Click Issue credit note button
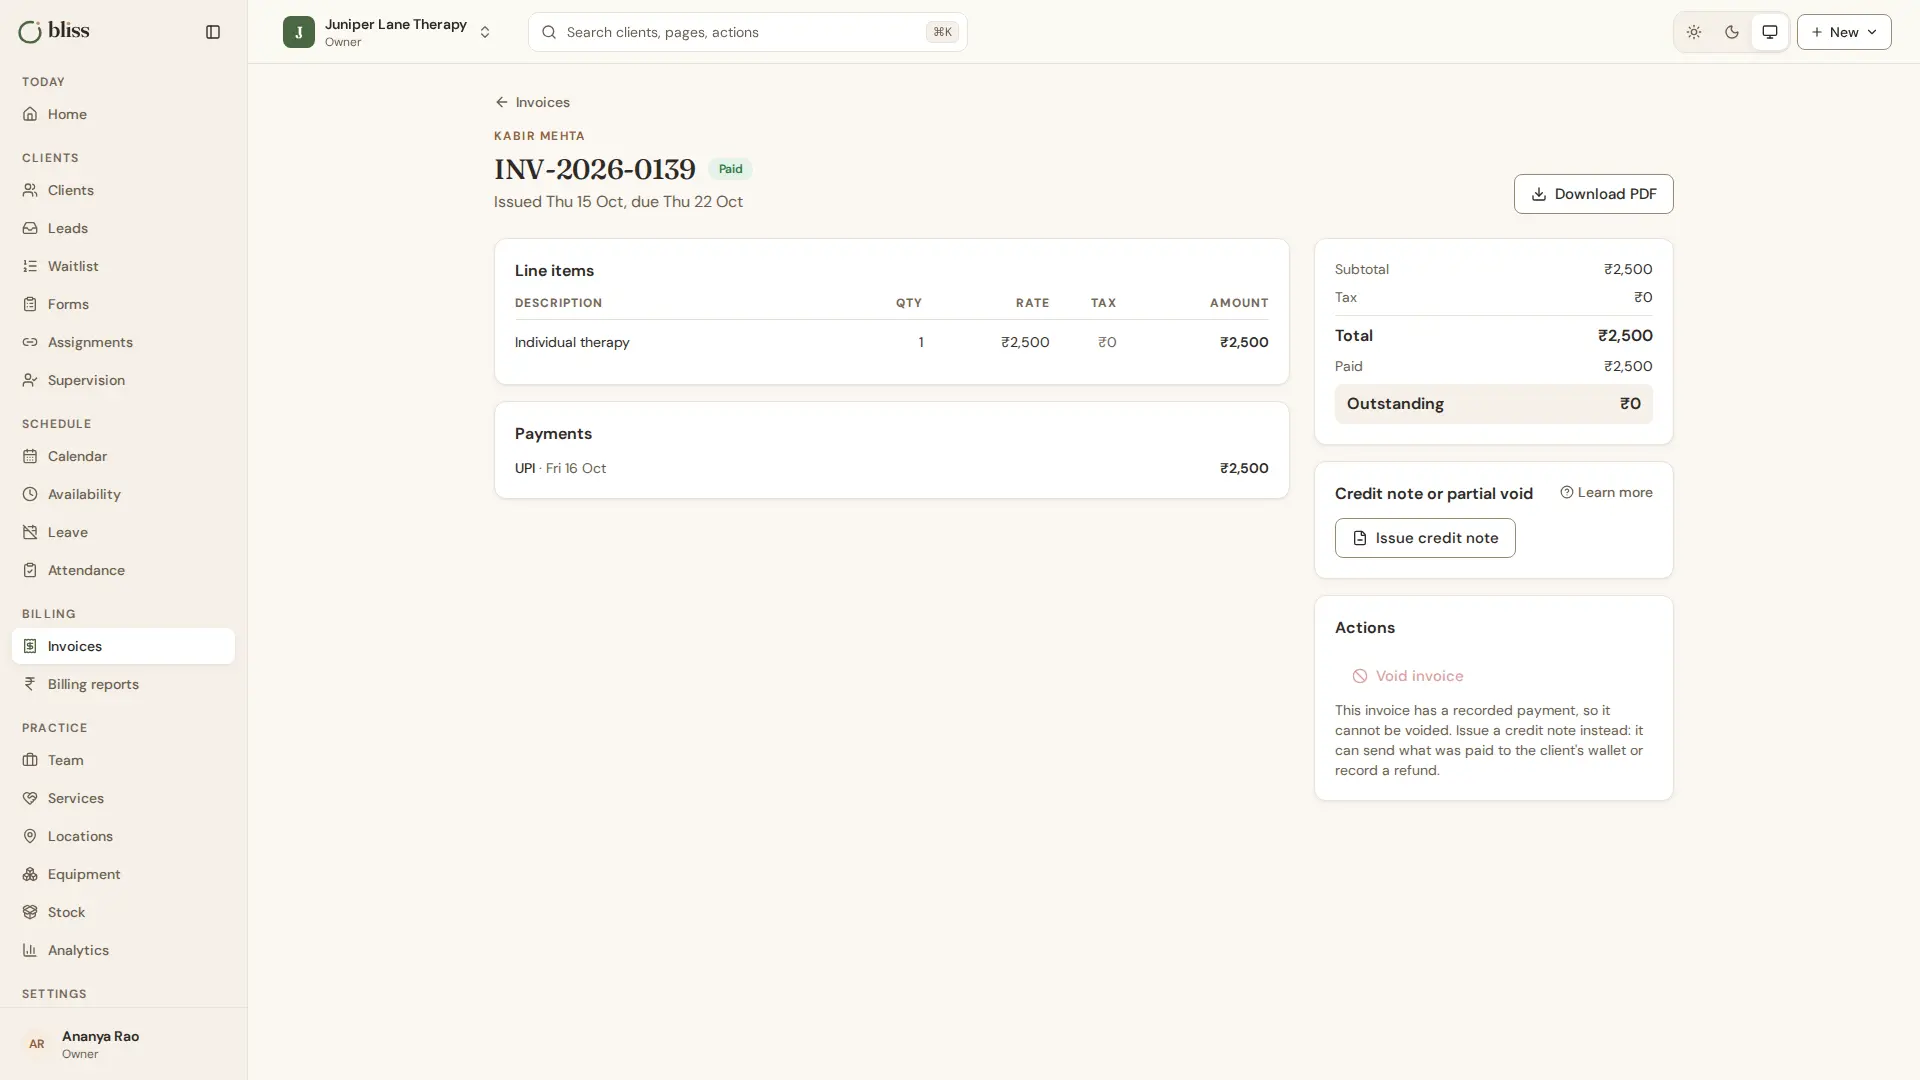 pos(1425,538)
